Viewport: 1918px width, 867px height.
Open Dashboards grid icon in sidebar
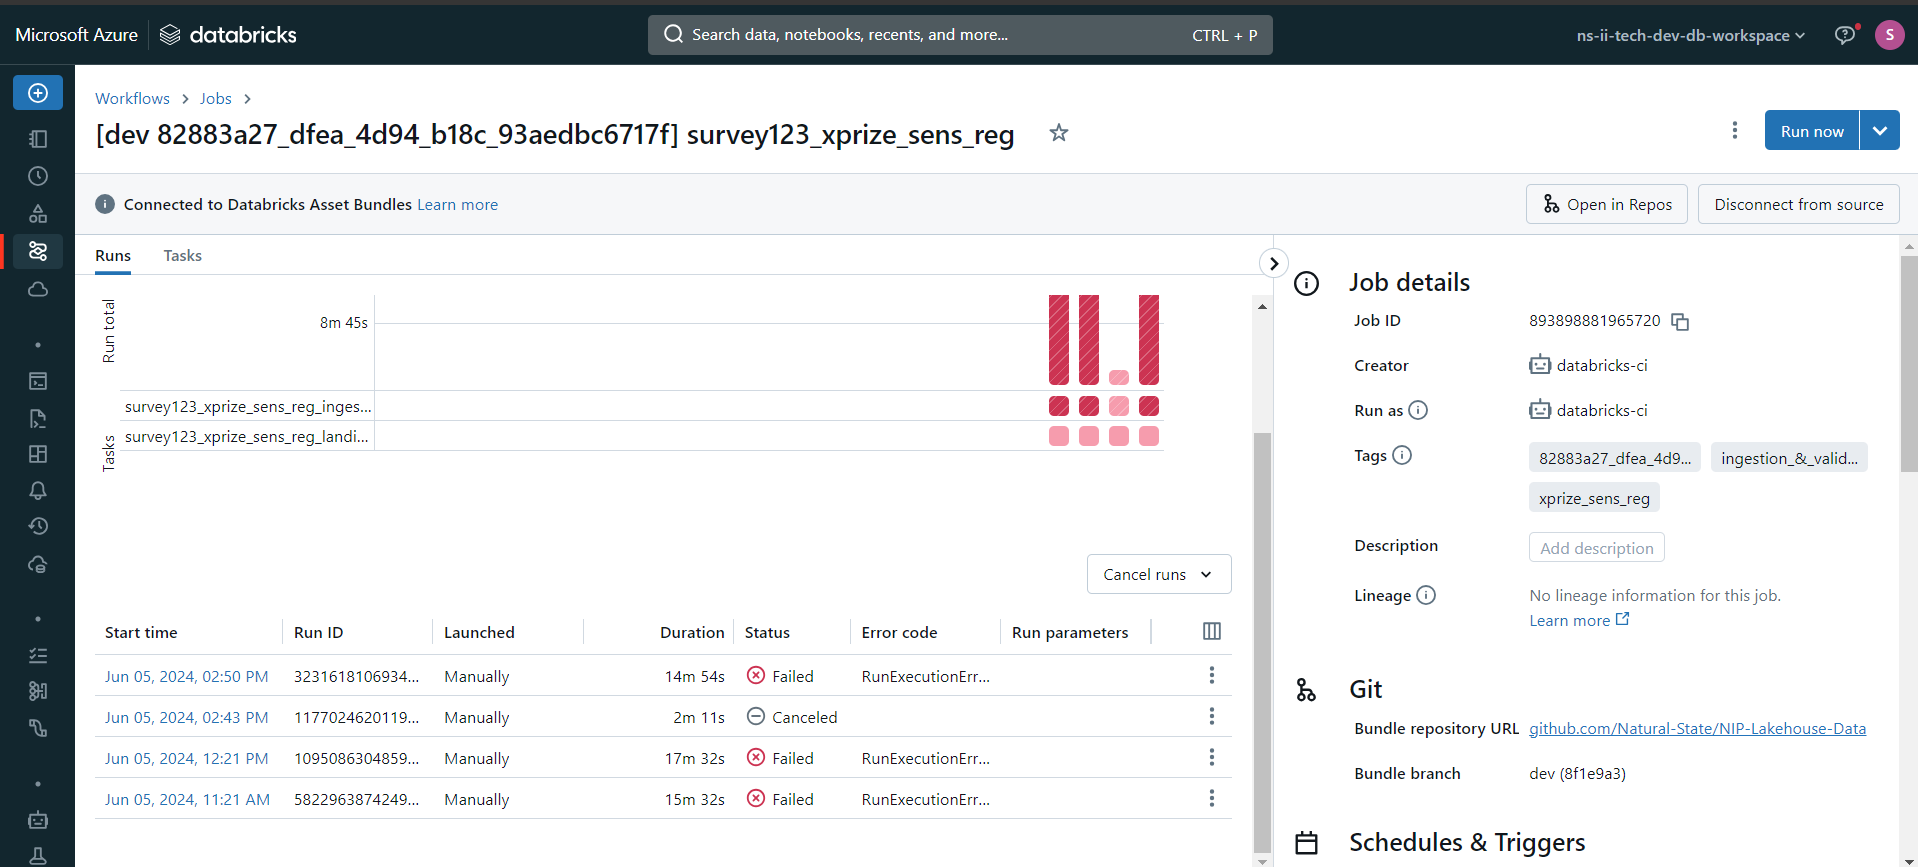pyautogui.click(x=38, y=454)
